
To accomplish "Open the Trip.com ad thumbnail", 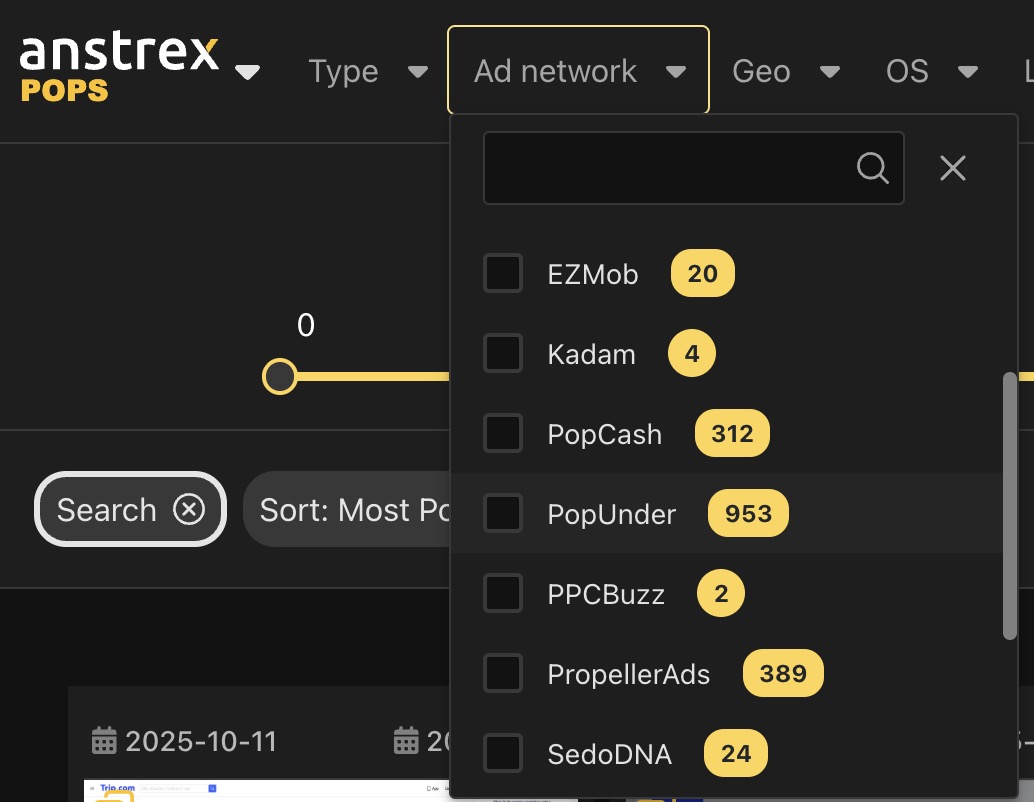I will [x=266, y=791].
